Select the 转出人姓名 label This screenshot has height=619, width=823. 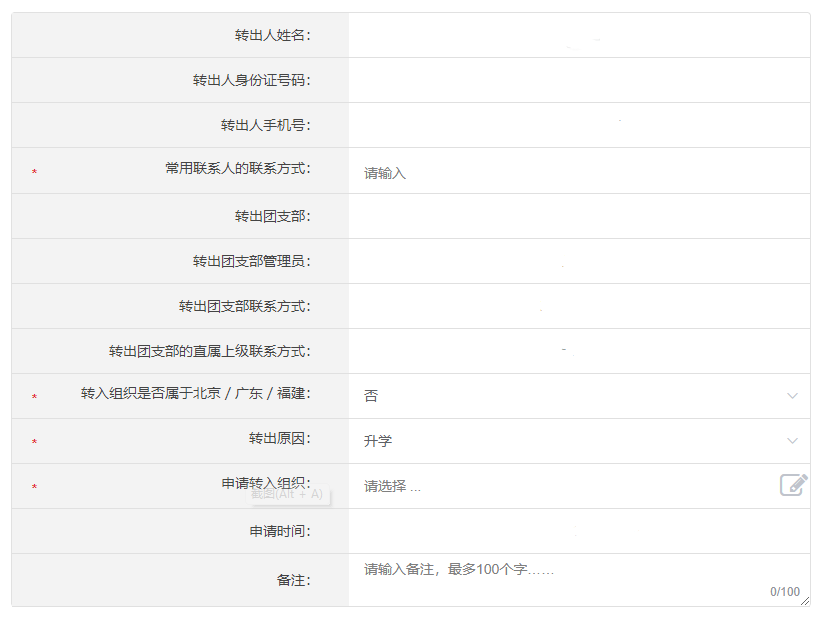pos(273,35)
